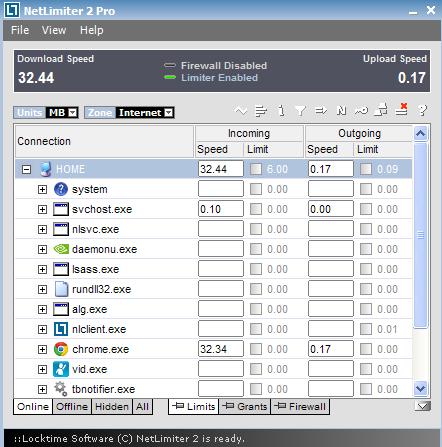Expand the system process node

(42, 189)
